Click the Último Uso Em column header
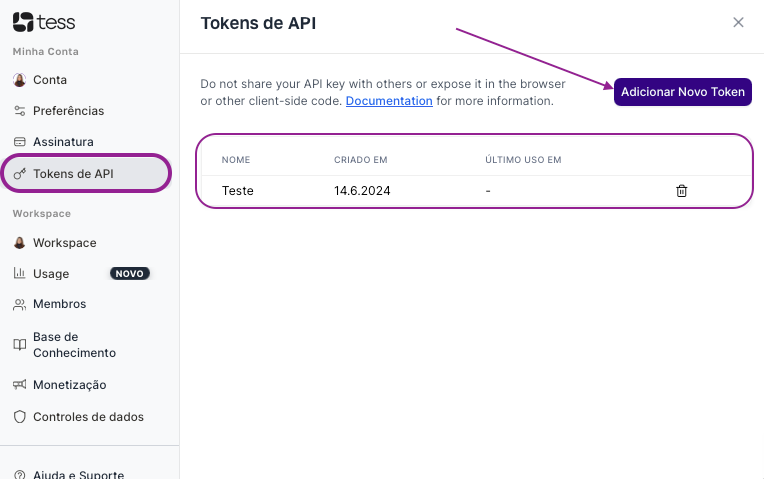The image size is (764, 479). (523, 159)
